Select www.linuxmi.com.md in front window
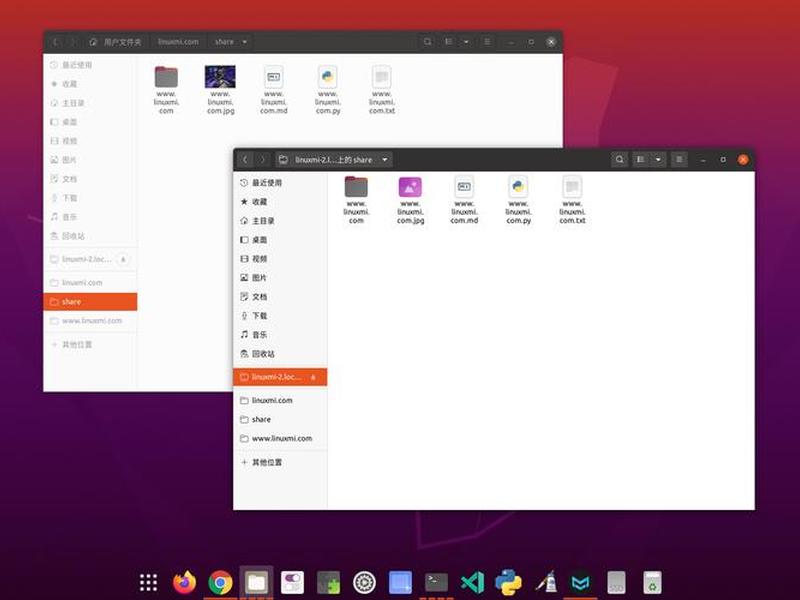The height and width of the screenshot is (600, 800). [464, 199]
